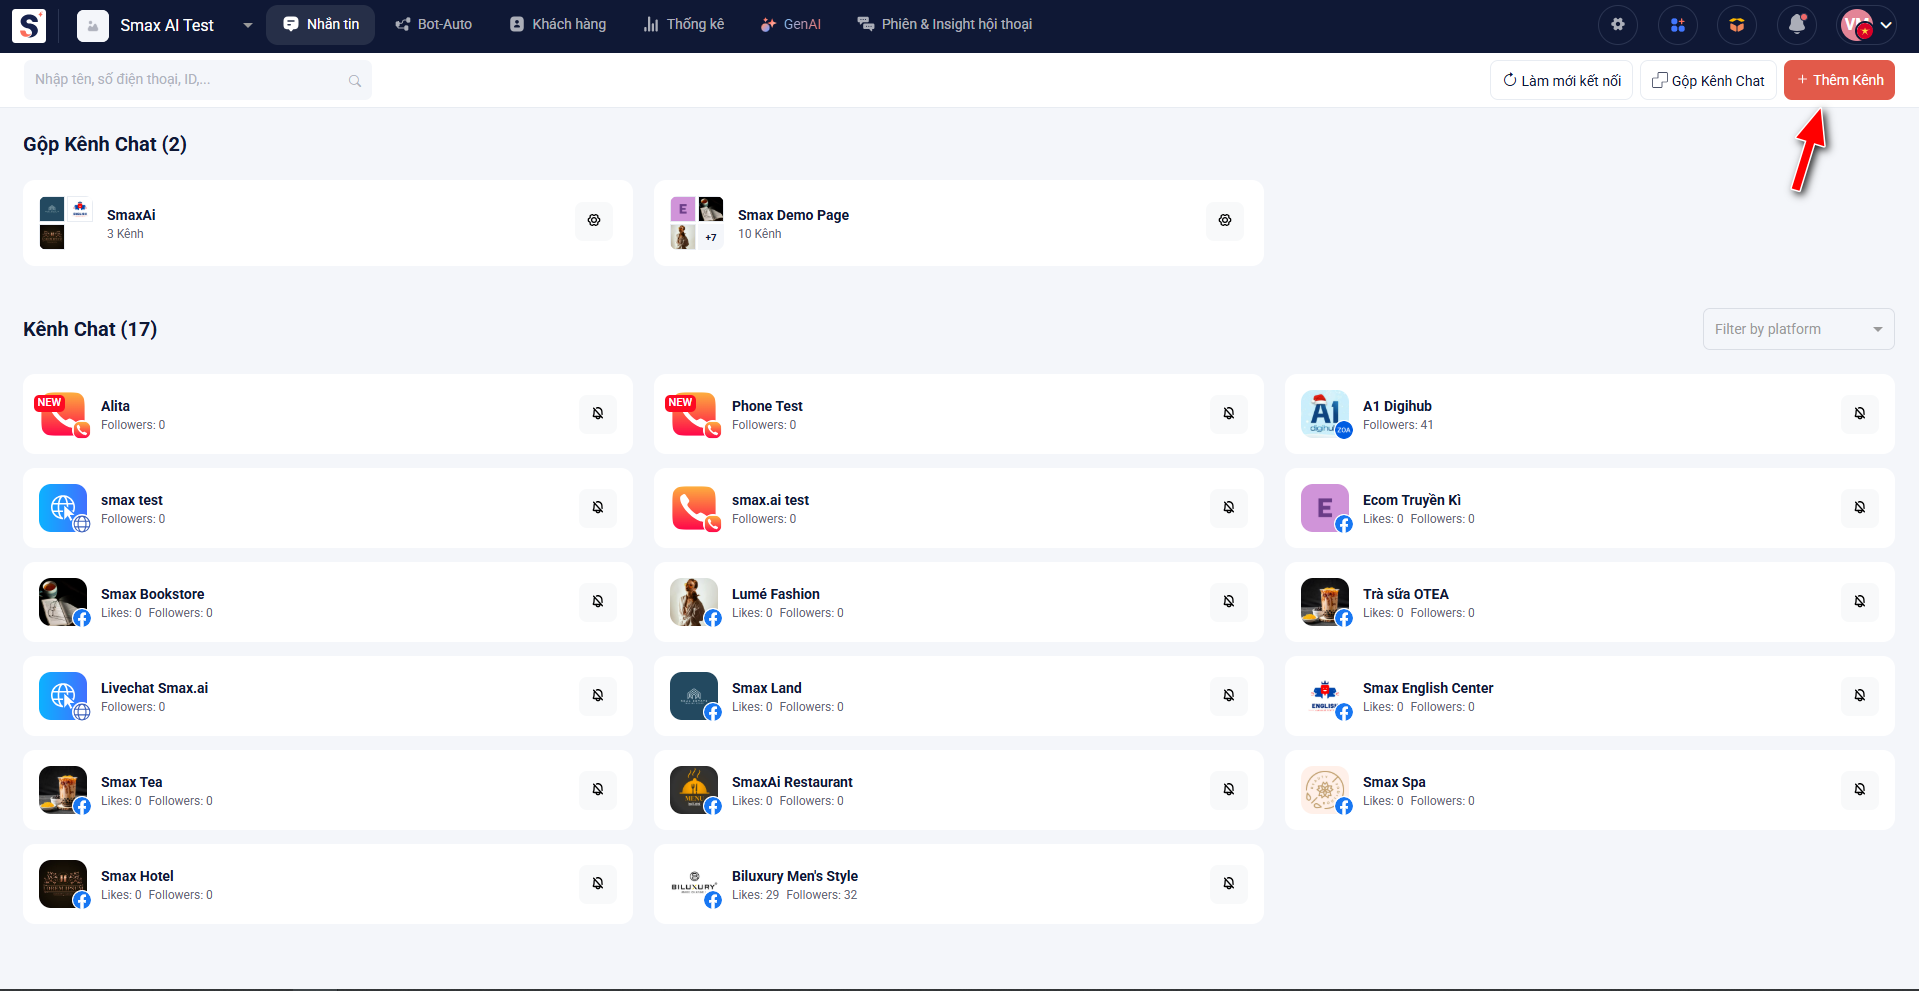Open settings for Smax Demo Page group
The height and width of the screenshot is (991, 1919).
1225,221
